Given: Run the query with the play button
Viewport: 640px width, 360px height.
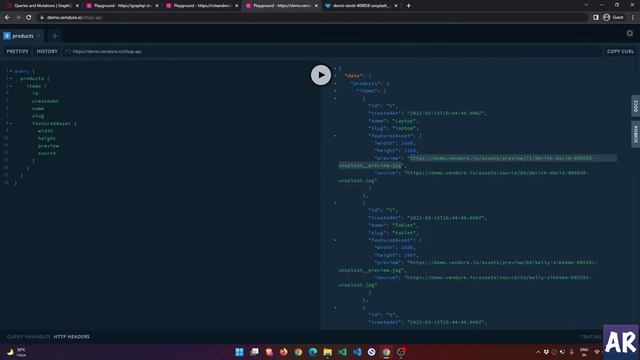Looking at the screenshot, I should point(321,75).
